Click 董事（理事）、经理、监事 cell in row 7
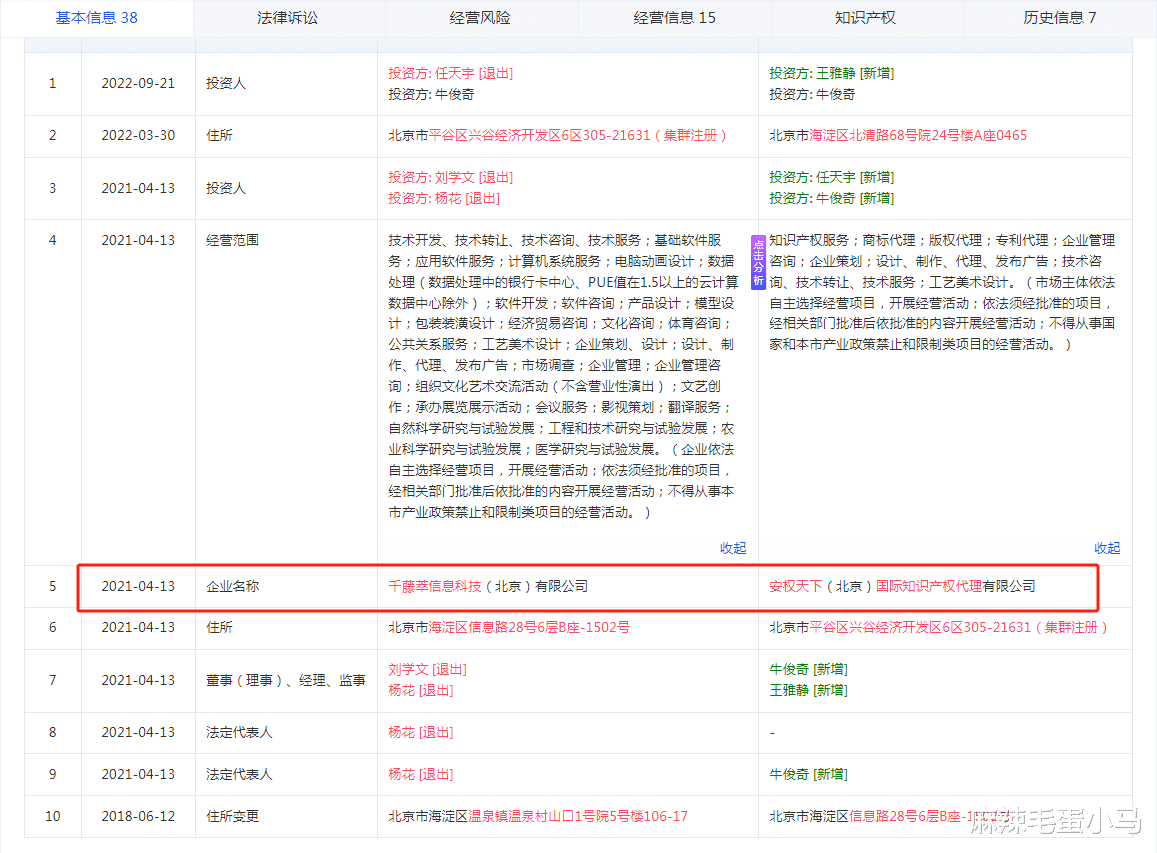Screen dimensions: 1157x853 [286, 680]
